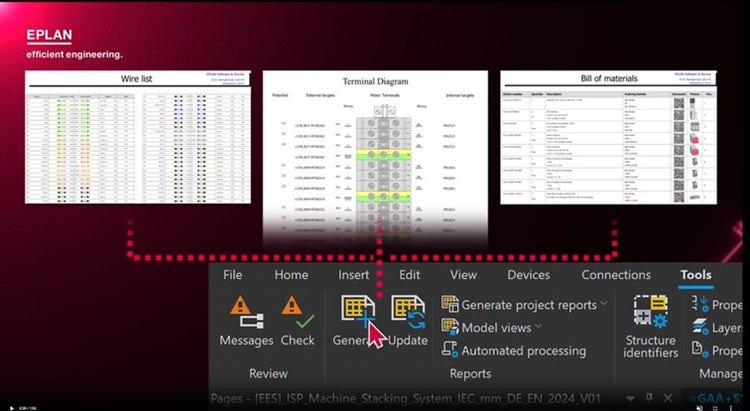Close the Pages navigator panel
Viewport: 750px width, 411px height.
pyautogui.click(x=668, y=398)
